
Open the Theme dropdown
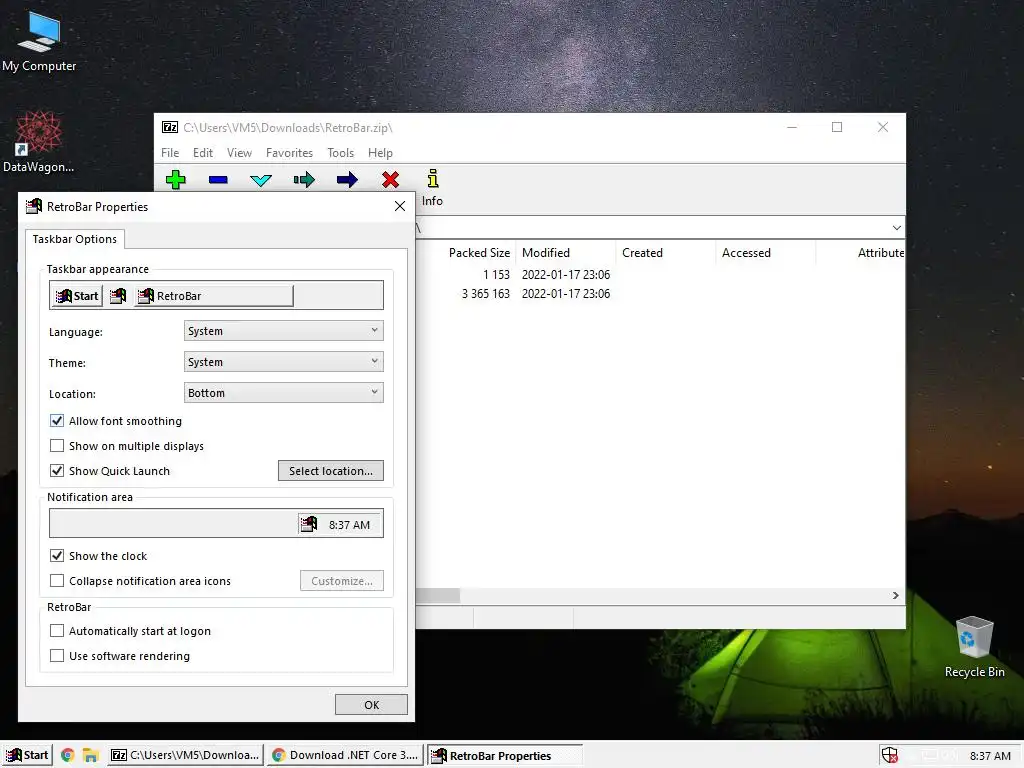point(283,361)
